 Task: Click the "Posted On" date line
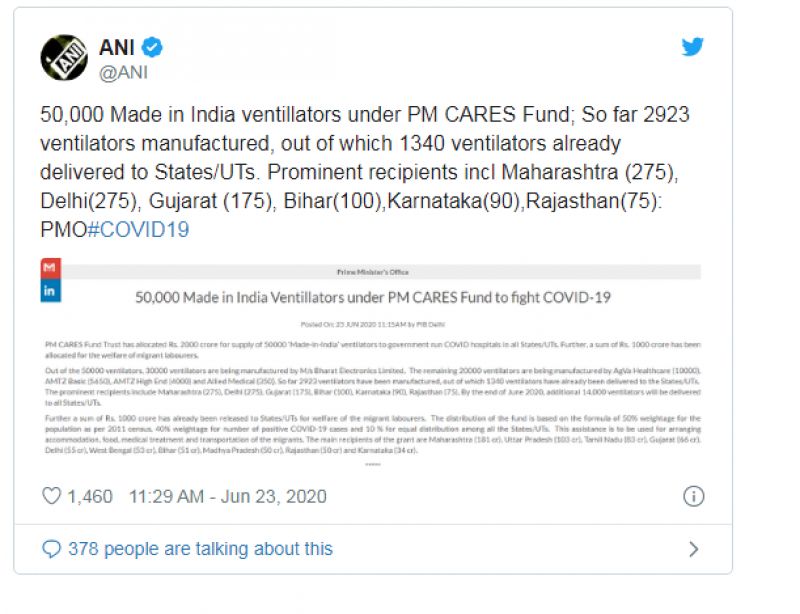click(372, 325)
